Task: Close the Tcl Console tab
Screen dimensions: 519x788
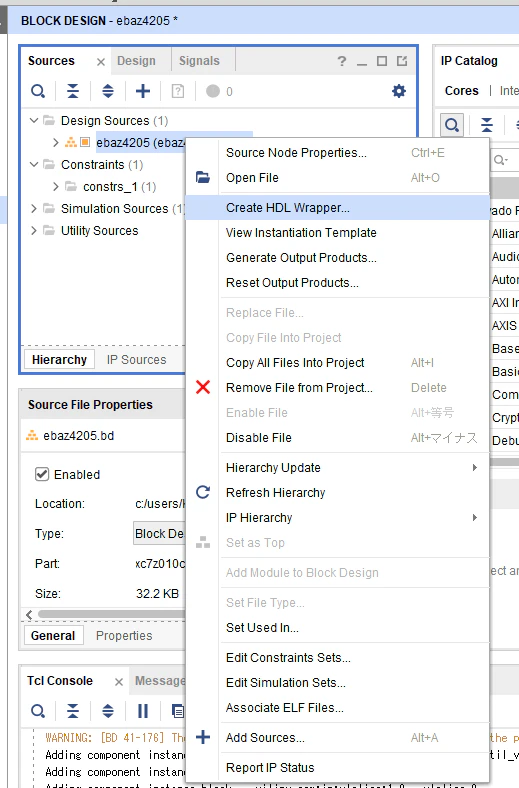Action: [119, 681]
